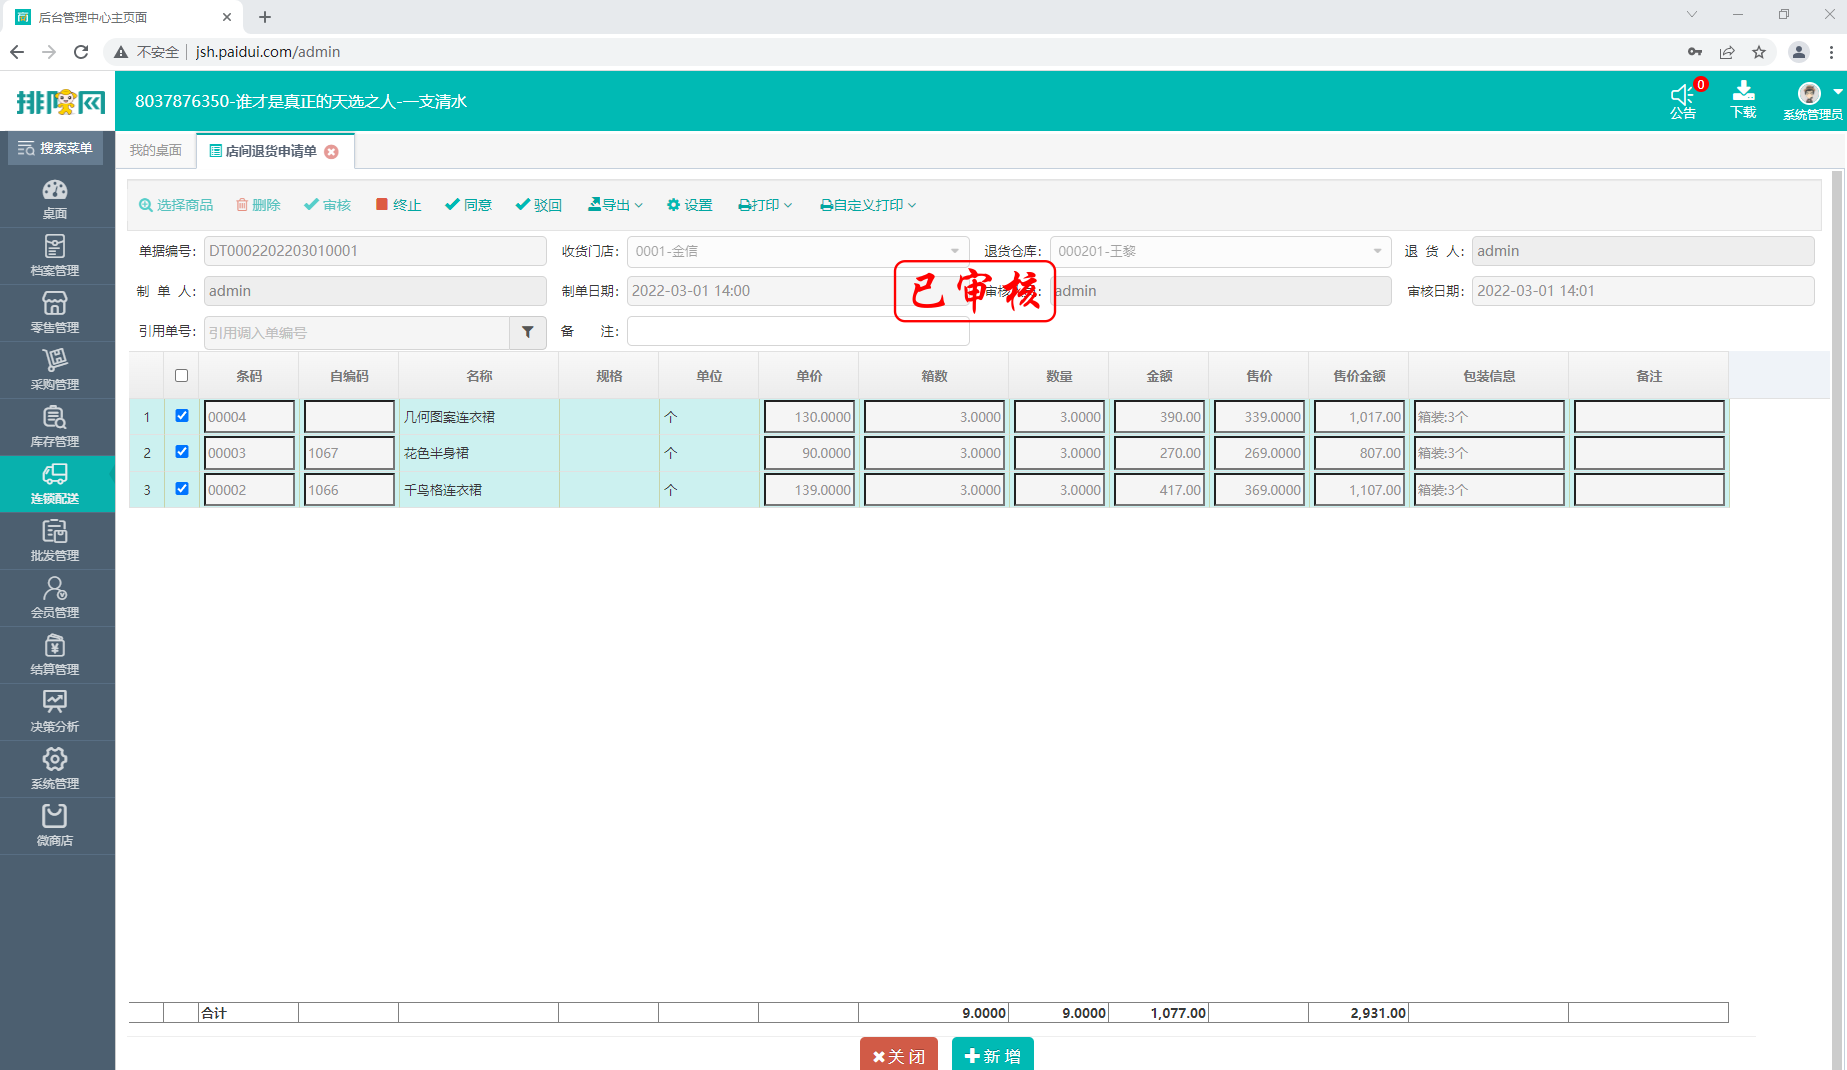1847x1070 pixels.
Task: Click the 驳回 reject toolbar button
Action: tap(539, 205)
